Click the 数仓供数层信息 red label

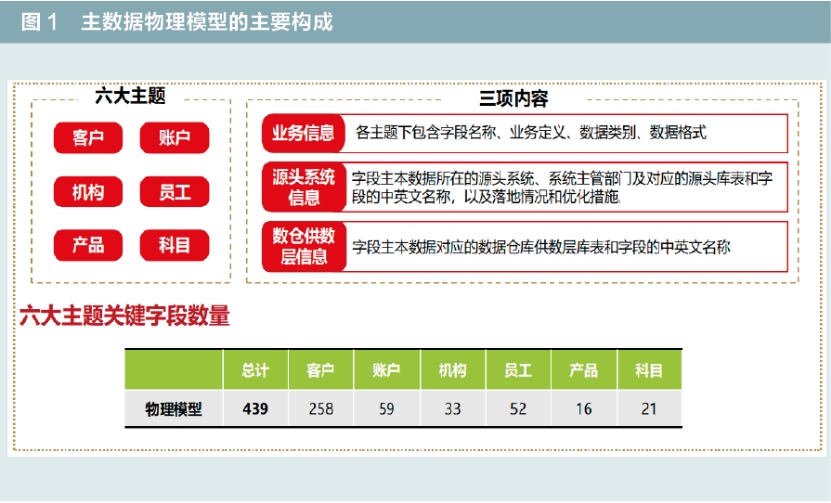(x=304, y=247)
